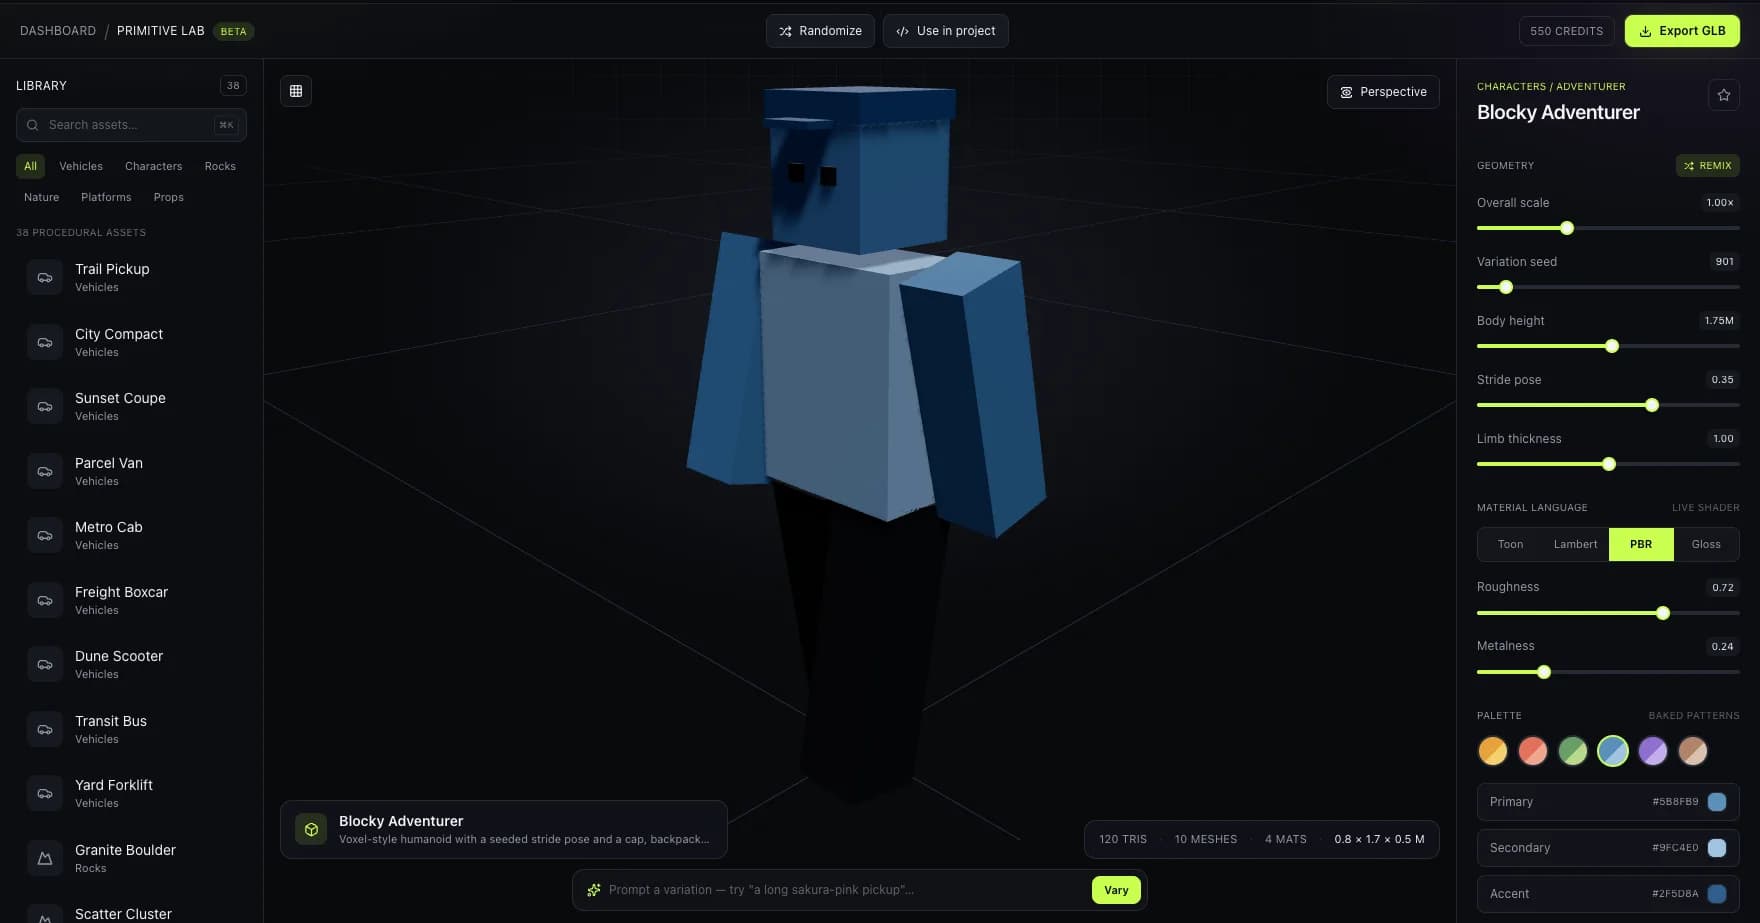
Task: Choose the red palette swatch
Action: click(1533, 751)
